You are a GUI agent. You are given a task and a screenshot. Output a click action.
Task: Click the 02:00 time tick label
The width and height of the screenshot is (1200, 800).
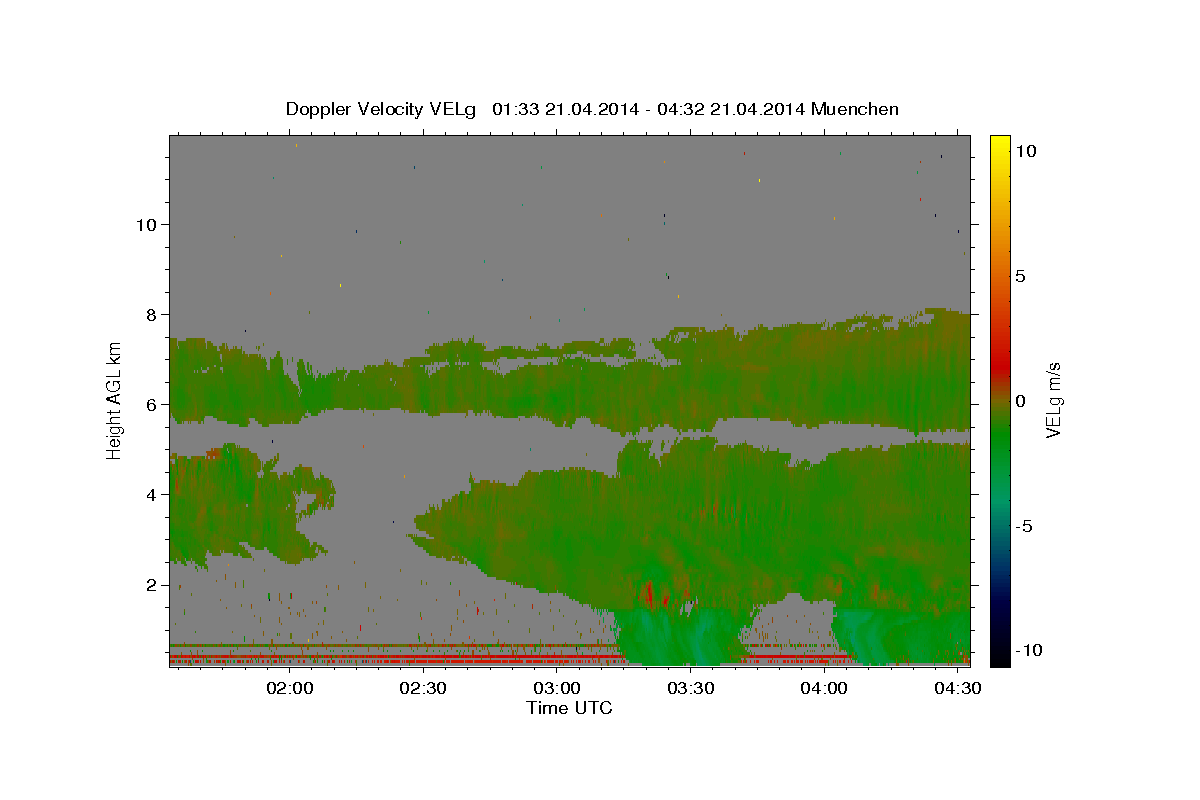(x=291, y=688)
